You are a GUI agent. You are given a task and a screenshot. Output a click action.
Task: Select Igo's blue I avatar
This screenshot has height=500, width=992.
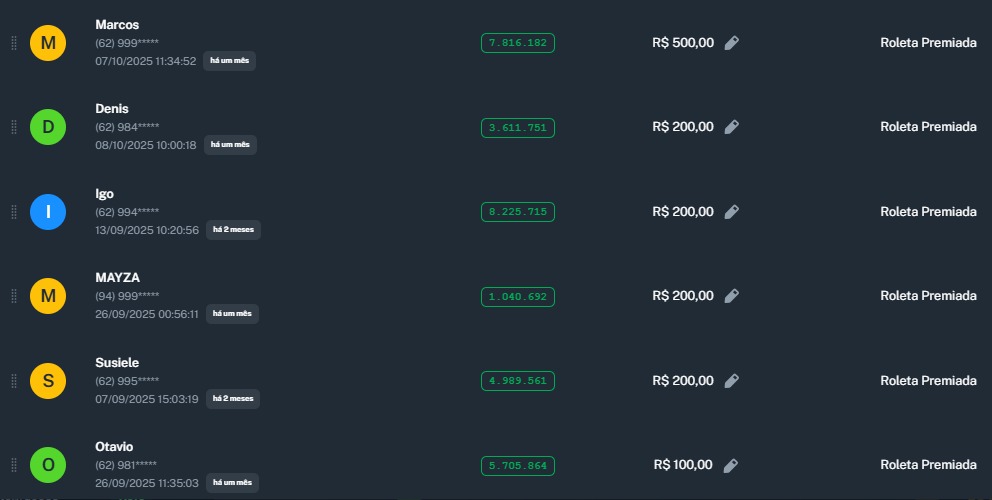pyautogui.click(x=48, y=212)
